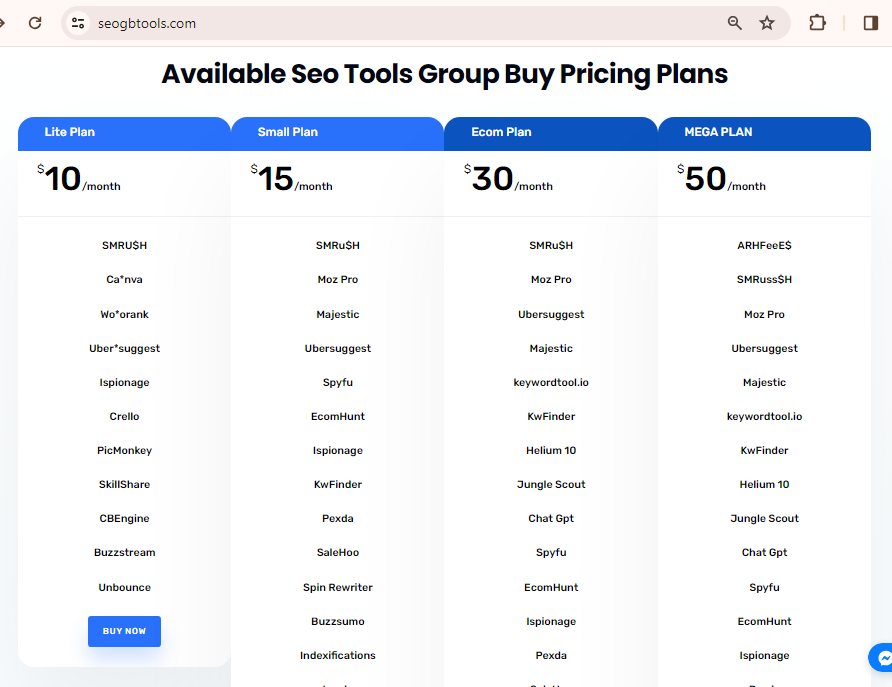Viewport: 892px width, 687px height.
Task: Click the zoom magnifier icon in address bar
Action: [x=734, y=23]
